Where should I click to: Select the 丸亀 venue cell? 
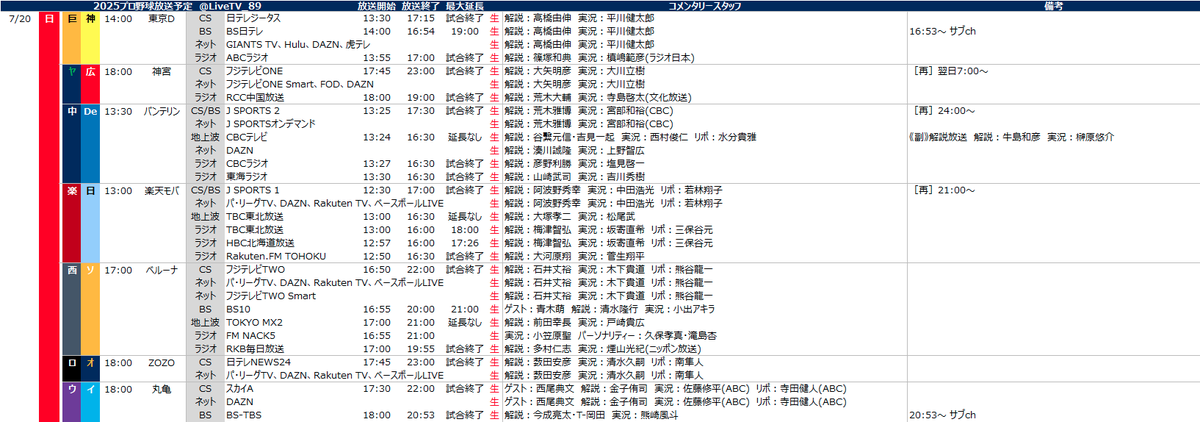tap(162, 387)
